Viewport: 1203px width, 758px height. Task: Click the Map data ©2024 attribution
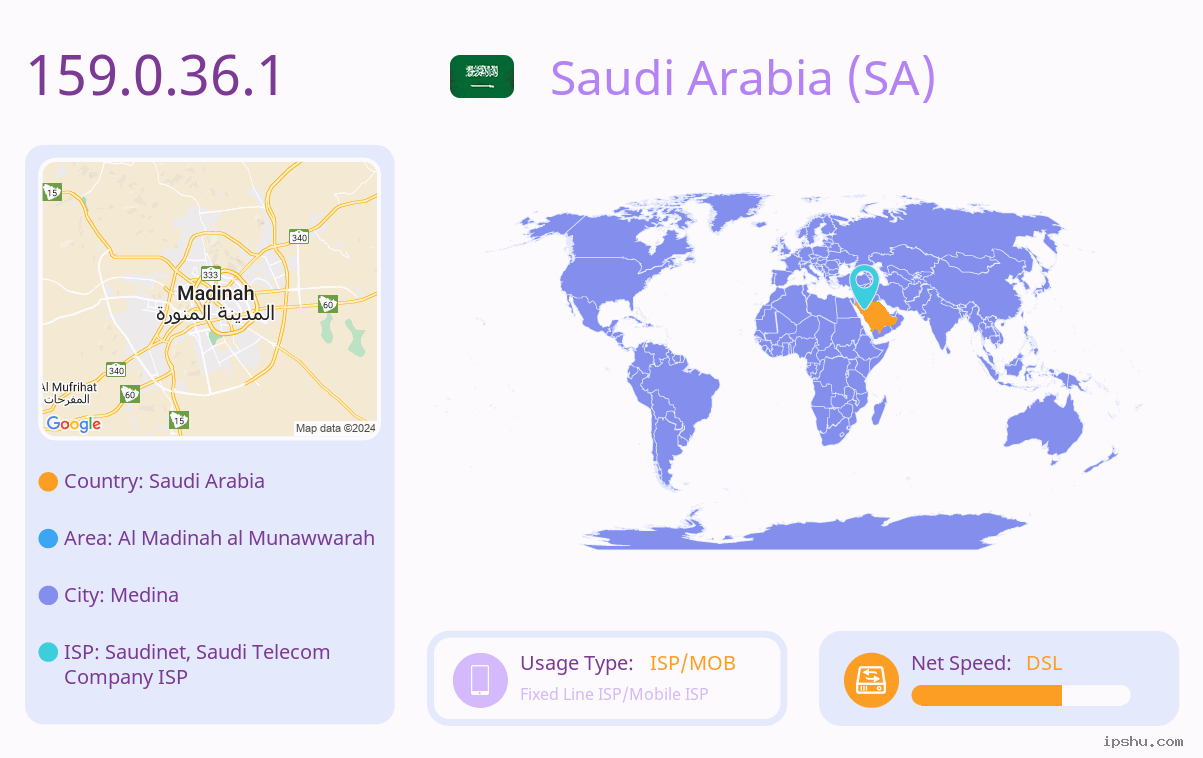(x=335, y=428)
